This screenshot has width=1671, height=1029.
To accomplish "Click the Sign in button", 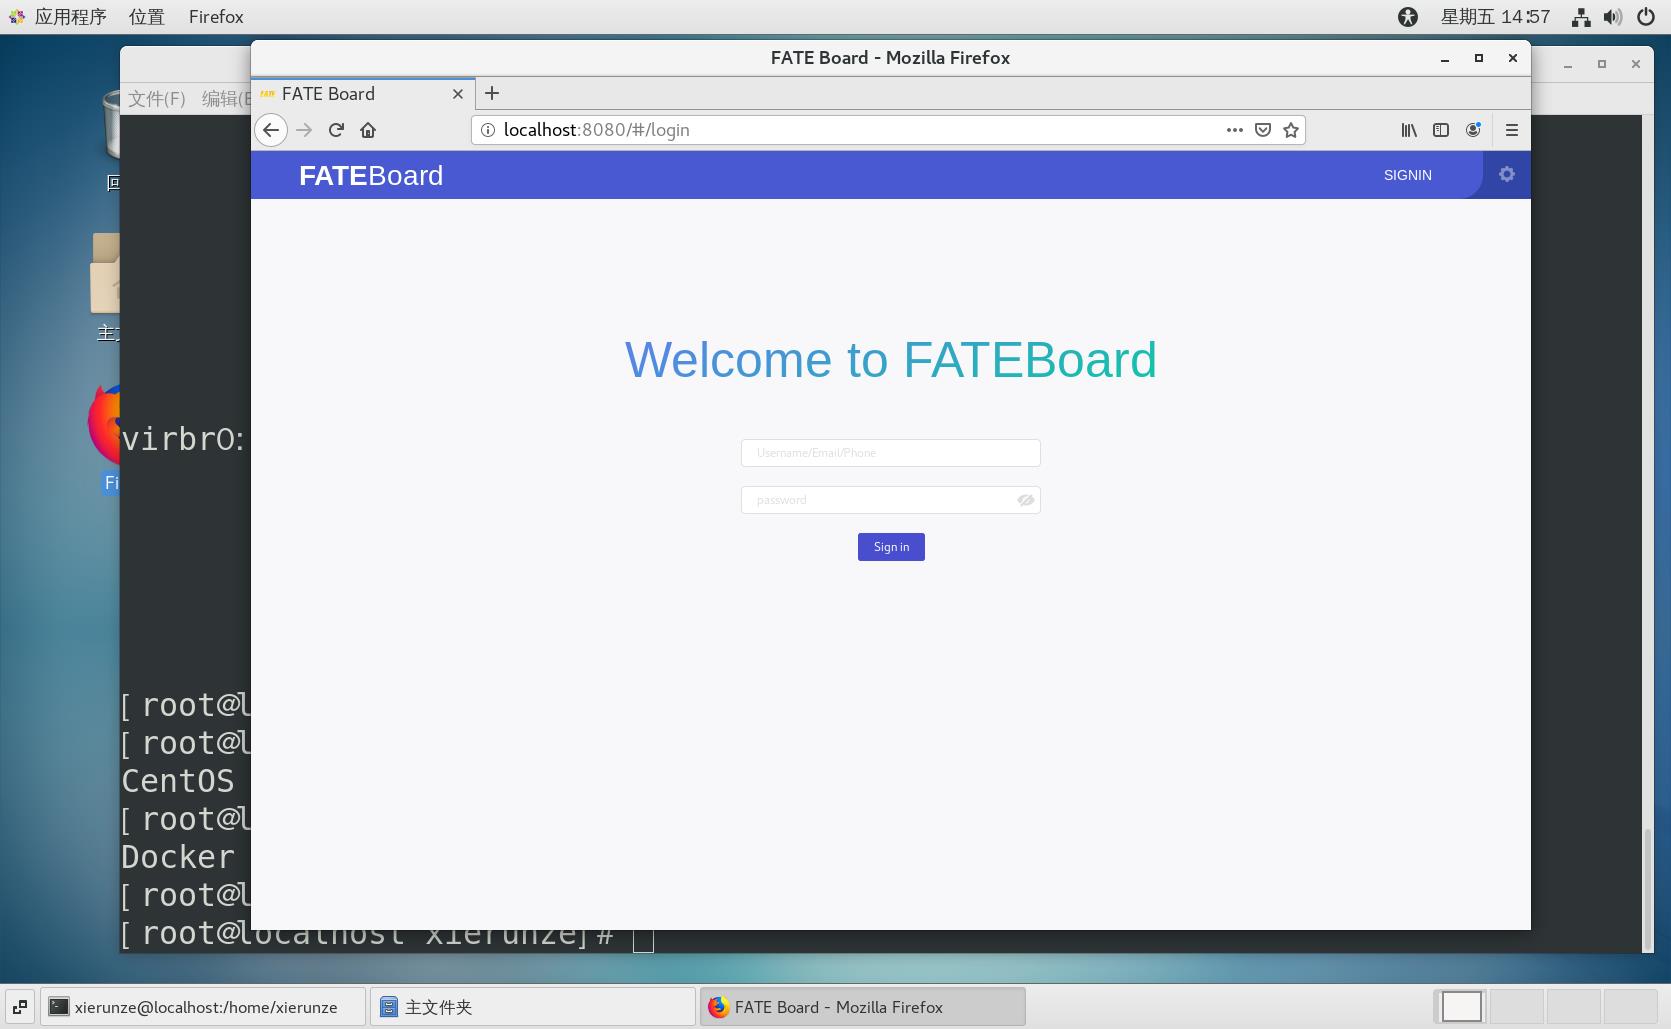I will coord(890,547).
